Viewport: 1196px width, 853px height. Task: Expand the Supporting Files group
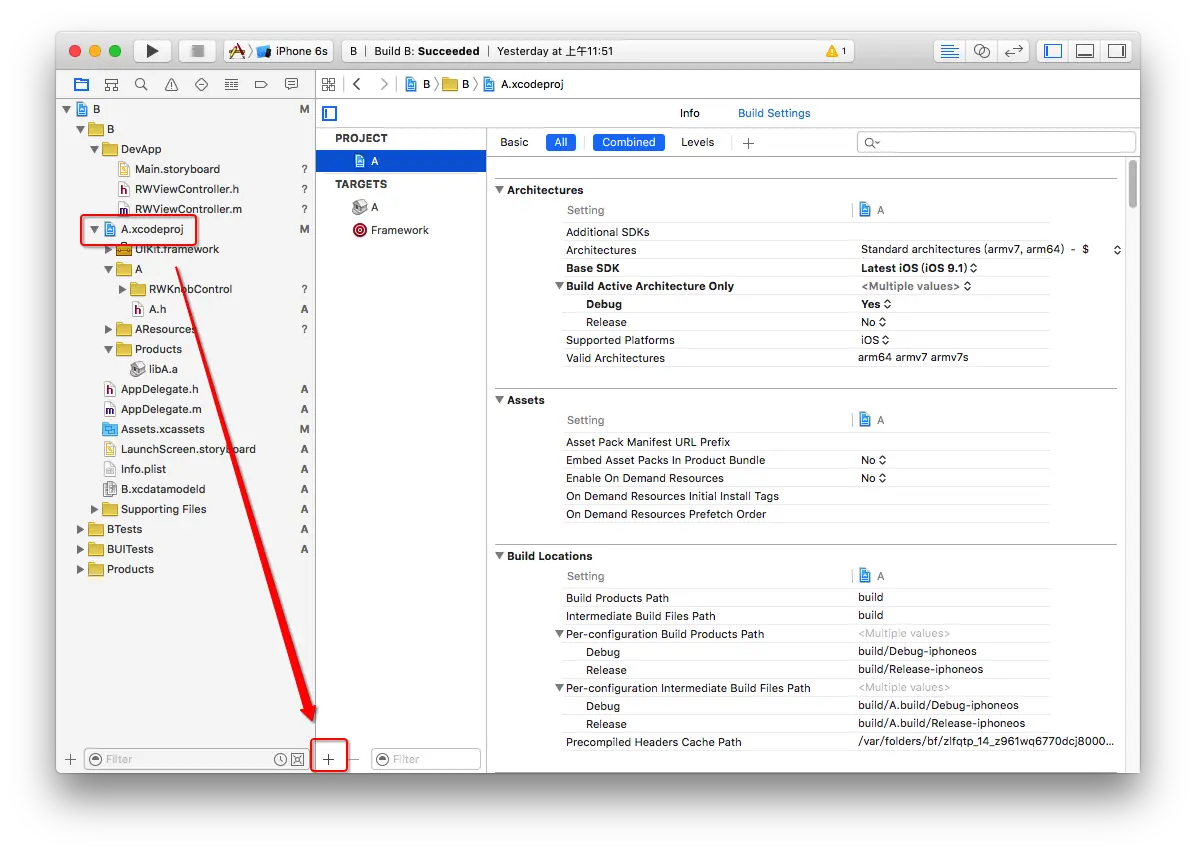(x=95, y=510)
